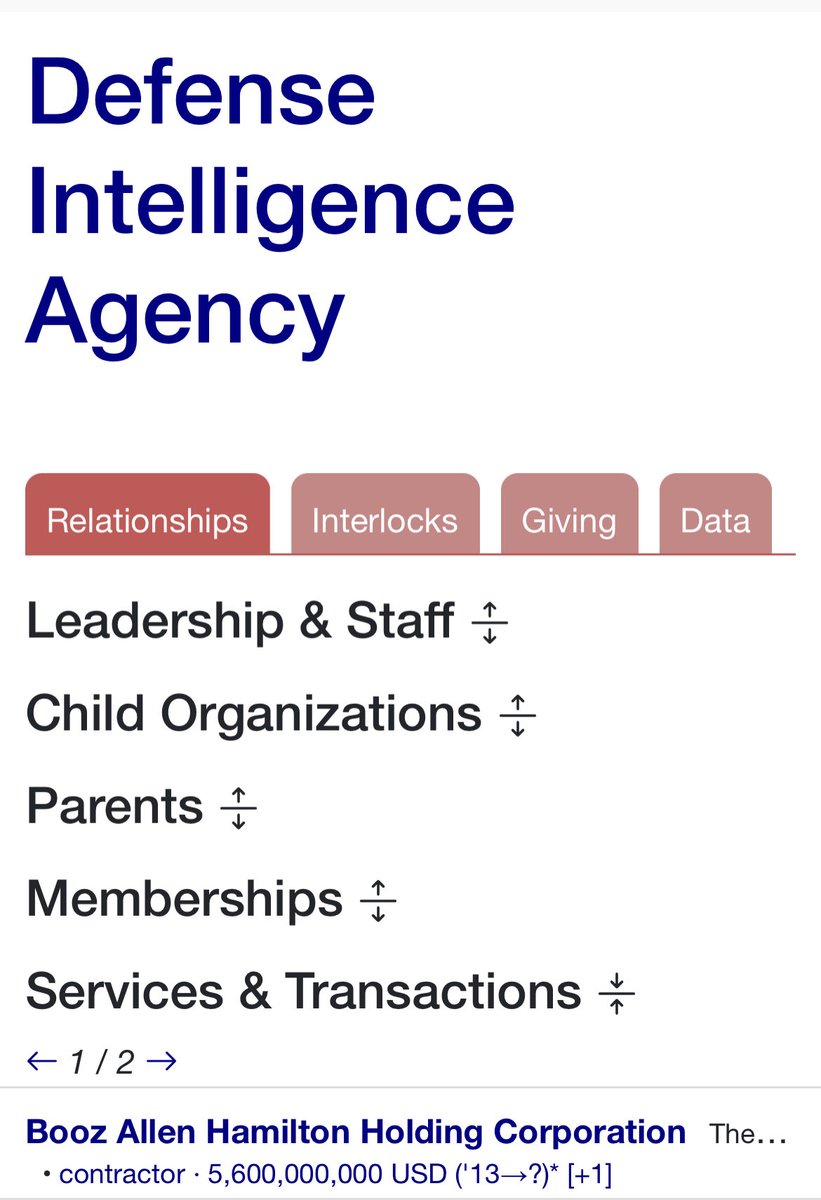Click the expand arrows icon beside Parents
Image resolution: width=821 pixels, height=1200 pixels.
[238, 808]
